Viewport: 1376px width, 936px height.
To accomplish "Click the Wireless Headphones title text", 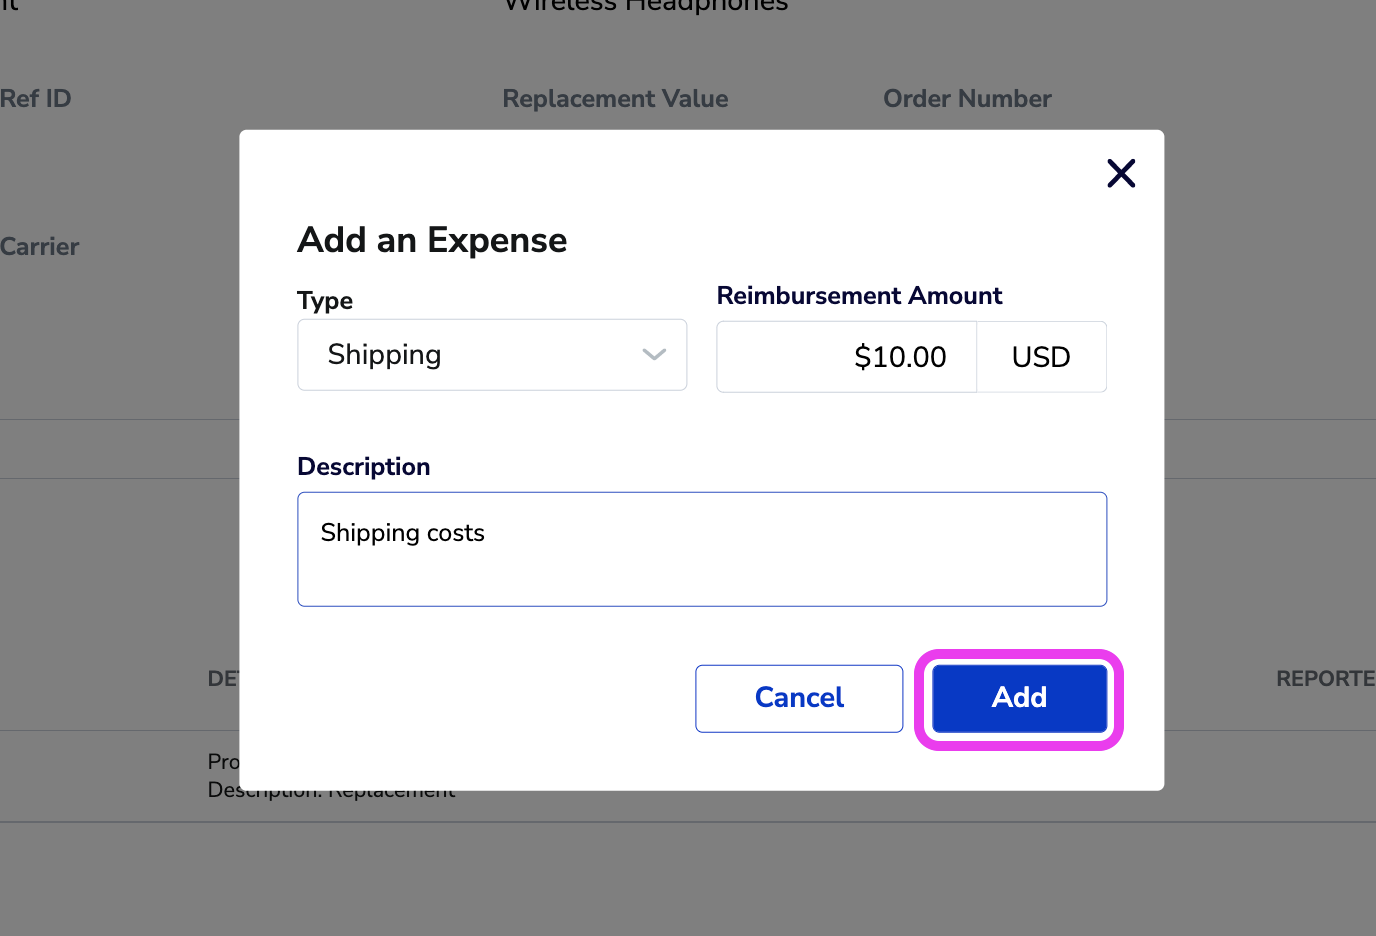I will click(646, 6).
